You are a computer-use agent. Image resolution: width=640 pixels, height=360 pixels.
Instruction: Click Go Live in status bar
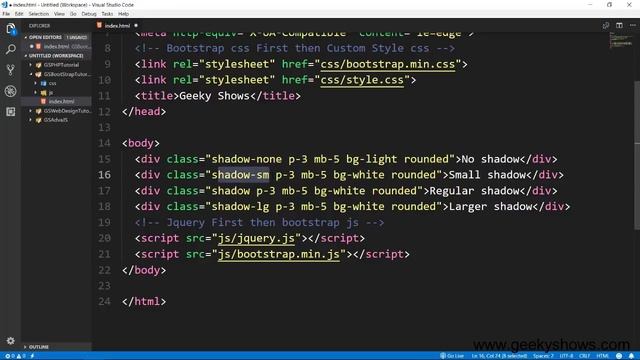tap(452, 356)
